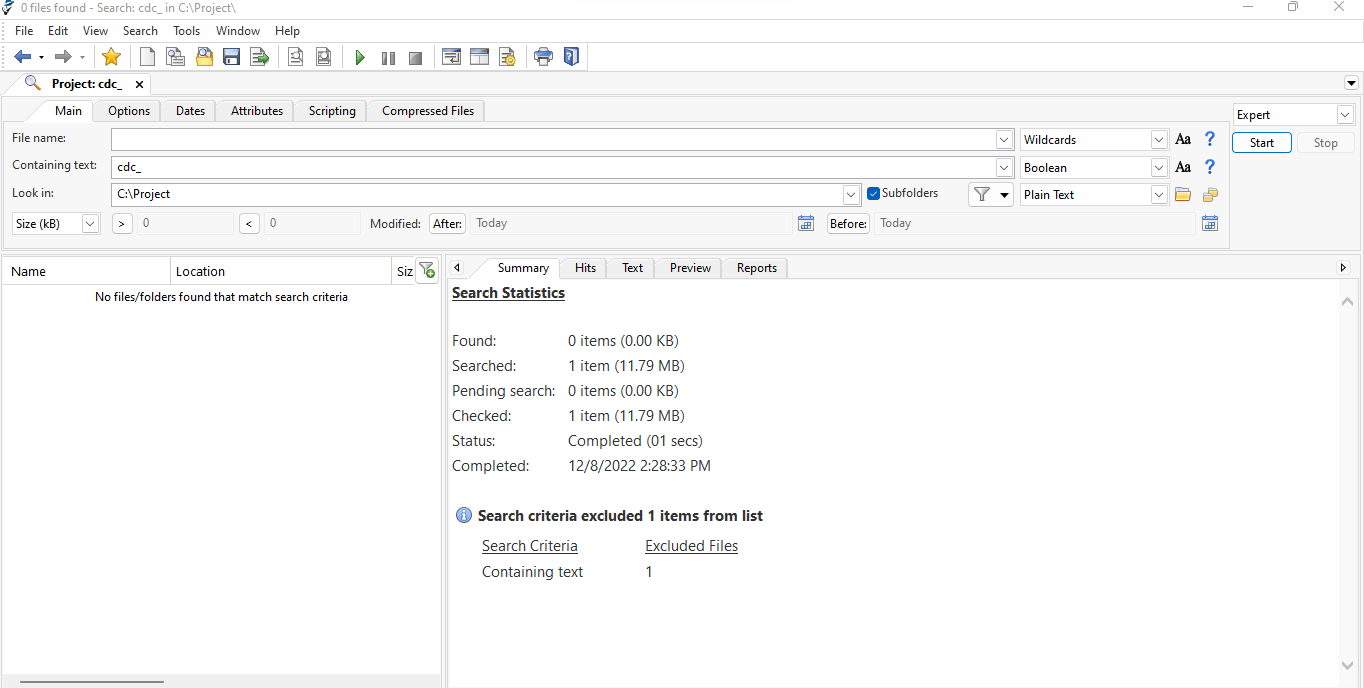Open the stacked folders icon beside Plain Text
This screenshot has width=1364, height=688.
click(1210, 195)
